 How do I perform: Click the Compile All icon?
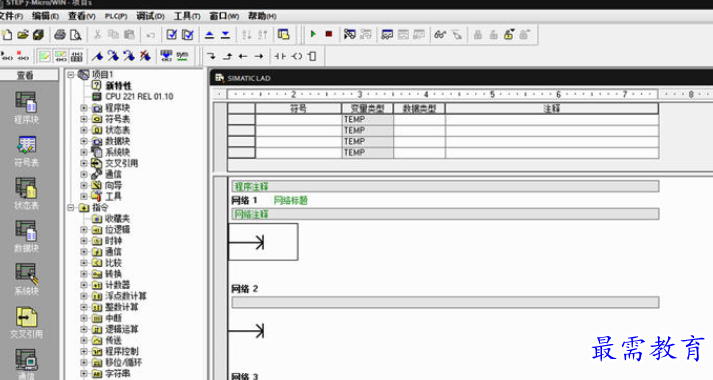[x=187, y=35]
